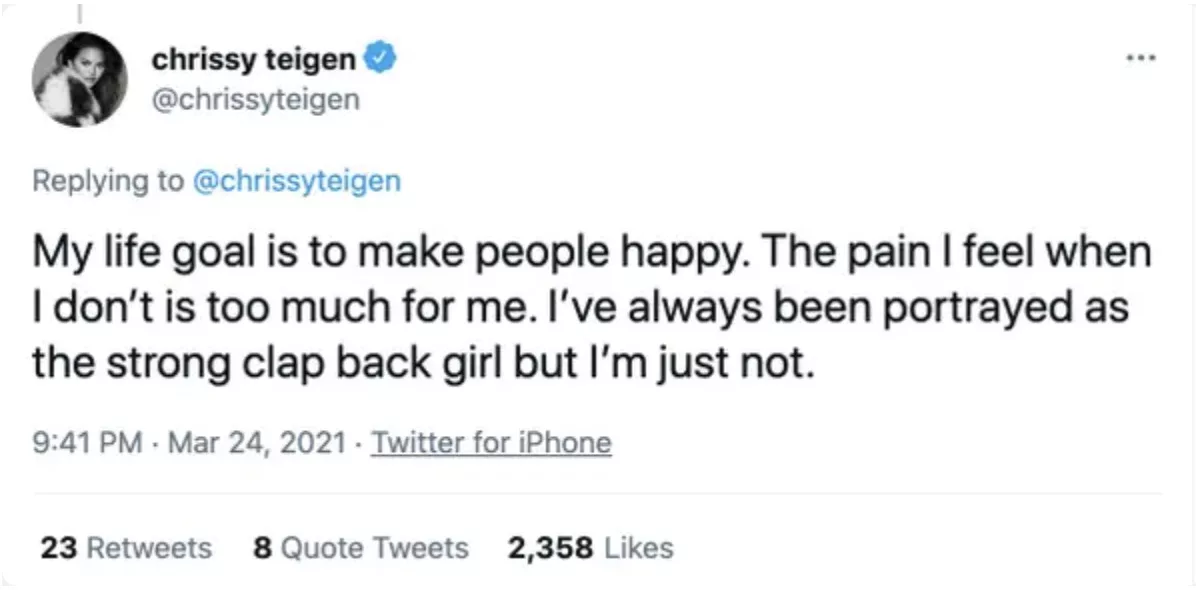
Task: Click tweet line starting "My life goal"
Action: point(591,253)
